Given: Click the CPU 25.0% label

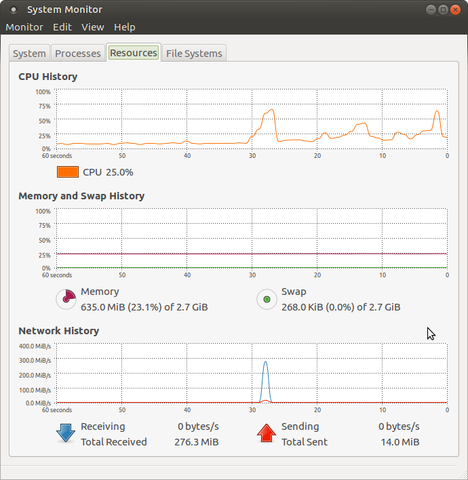Looking at the screenshot, I should (x=108, y=172).
